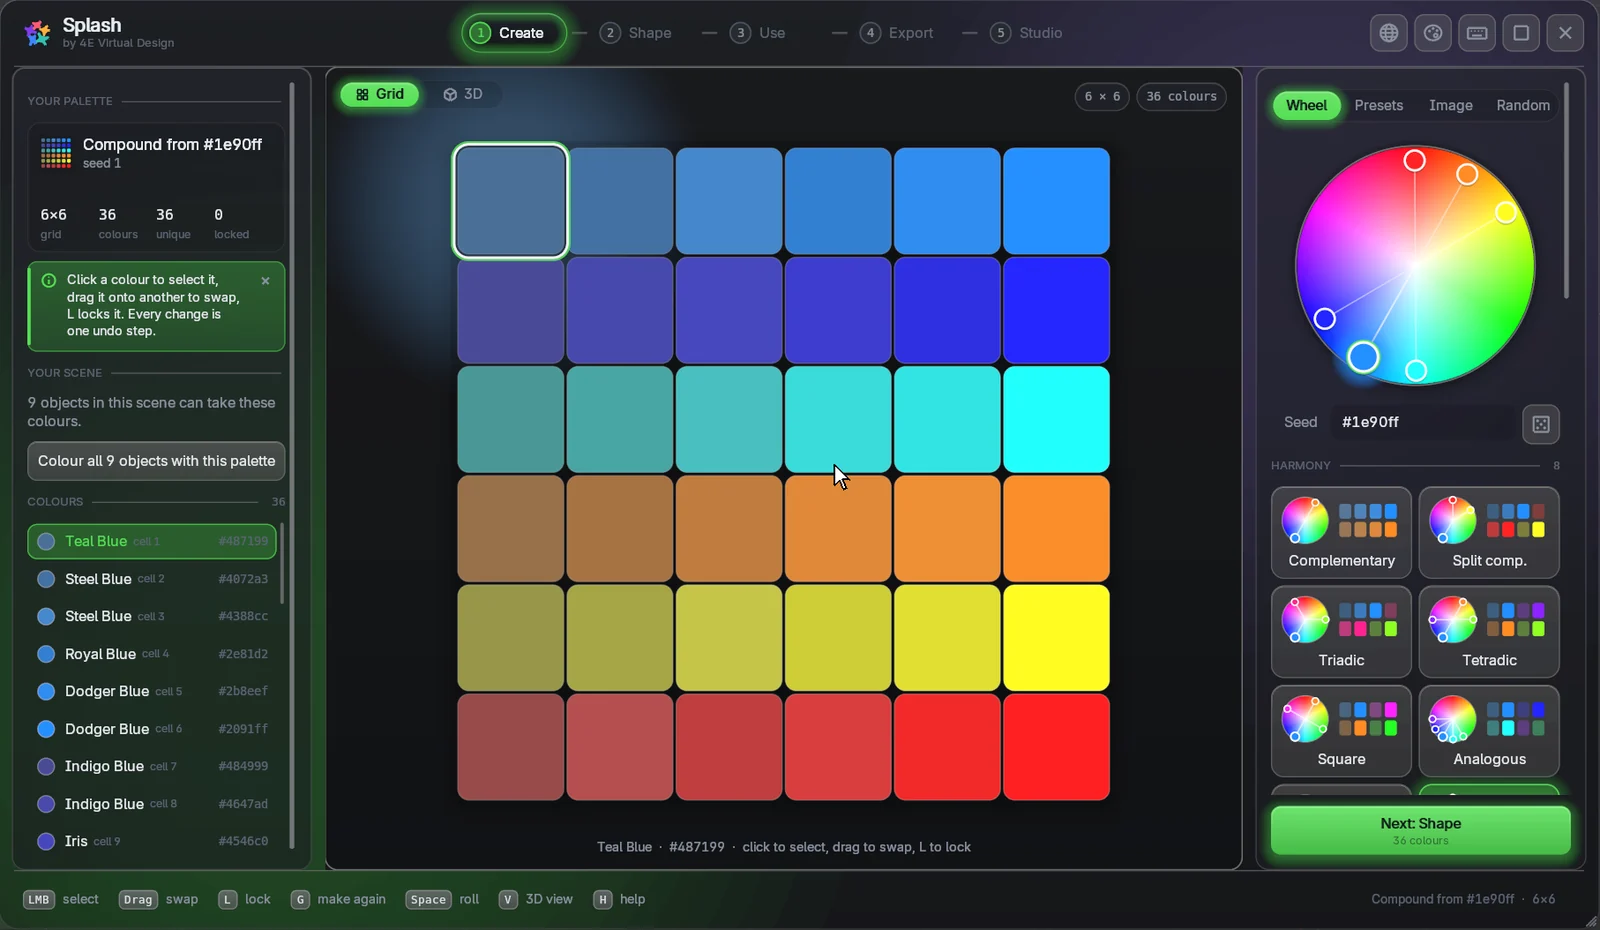The height and width of the screenshot is (930, 1600).
Task: Select the pure red grid swatch
Action: point(1056,747)
